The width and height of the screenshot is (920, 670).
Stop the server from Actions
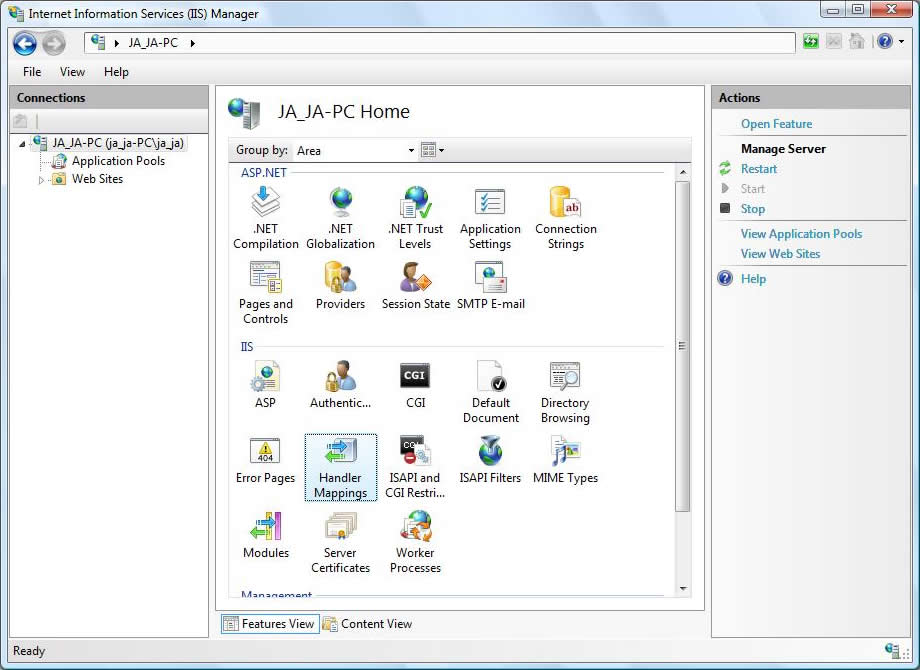coord(752,209)
